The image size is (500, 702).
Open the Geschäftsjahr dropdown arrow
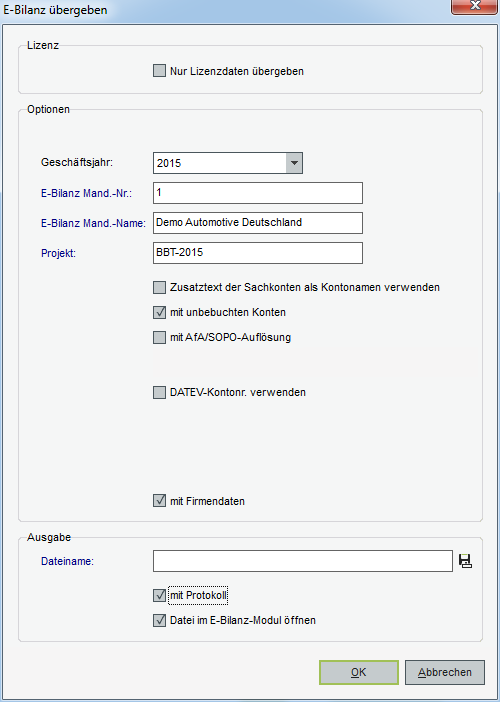click(294, 163)
